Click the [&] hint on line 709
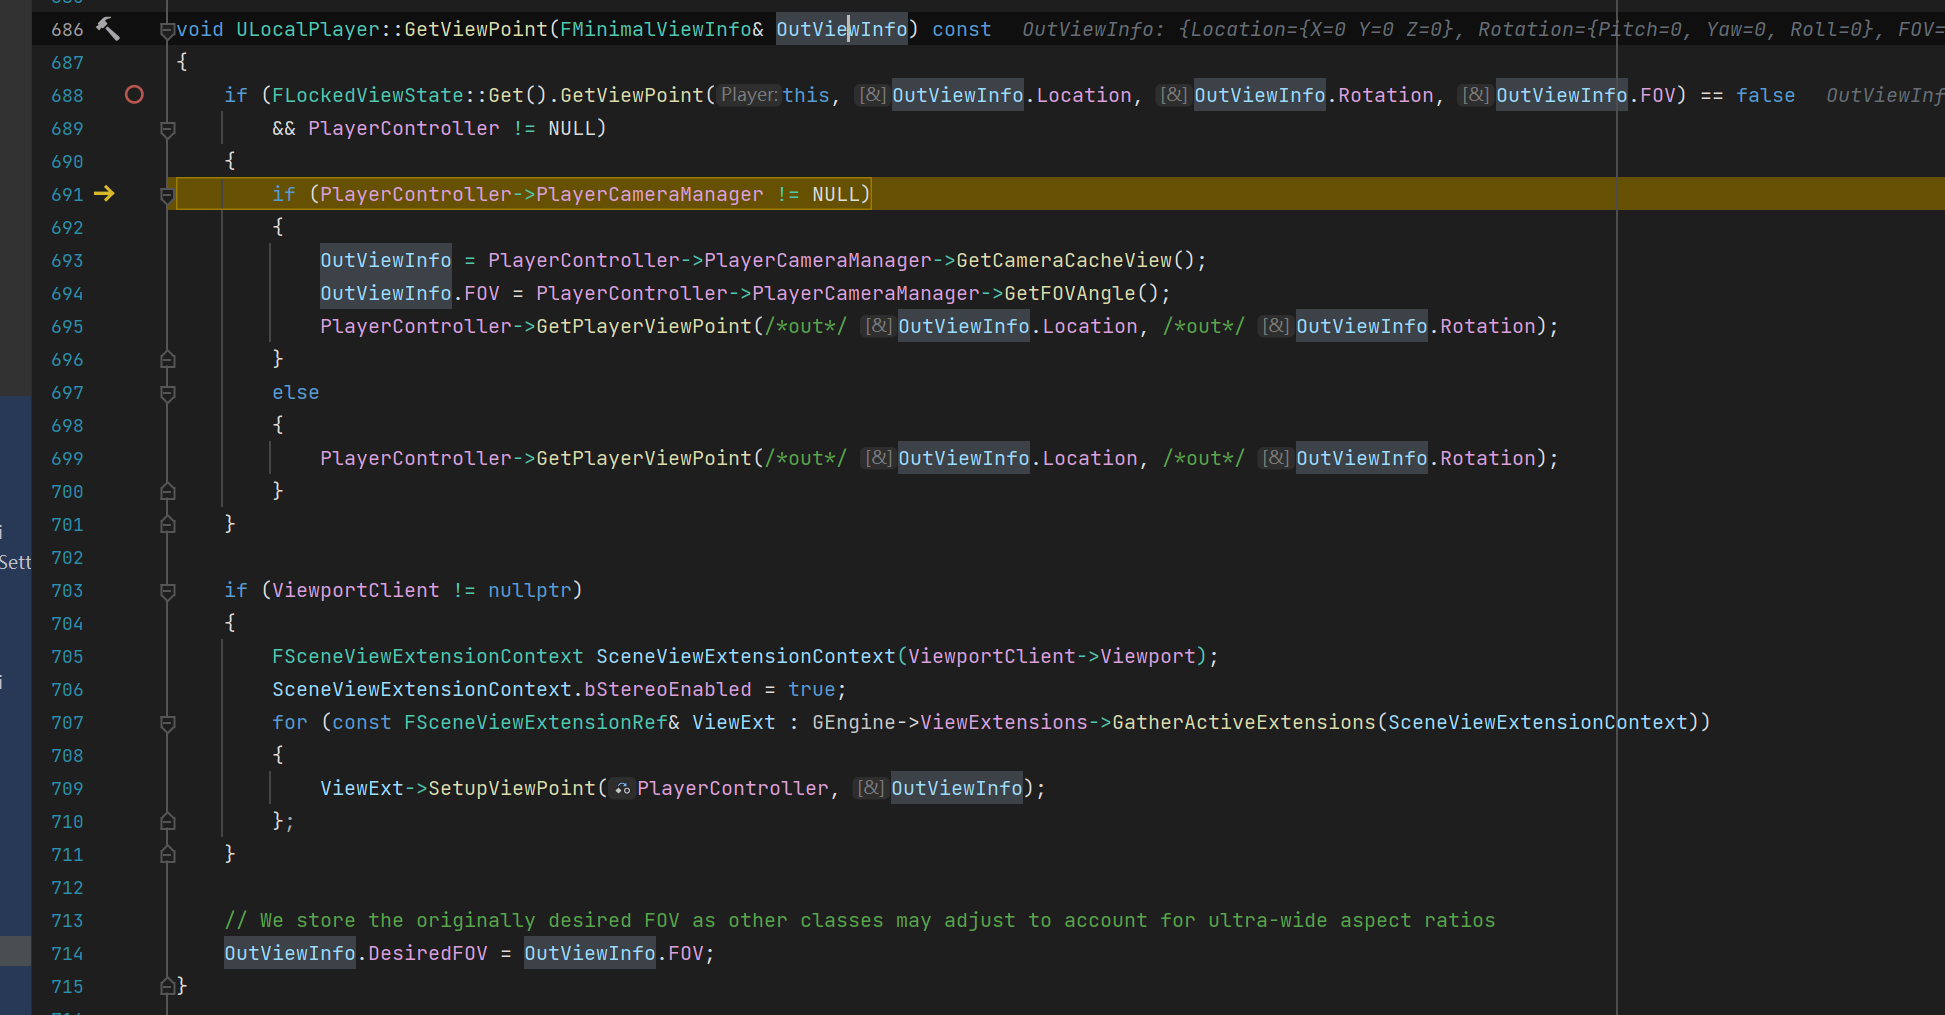 871,788
